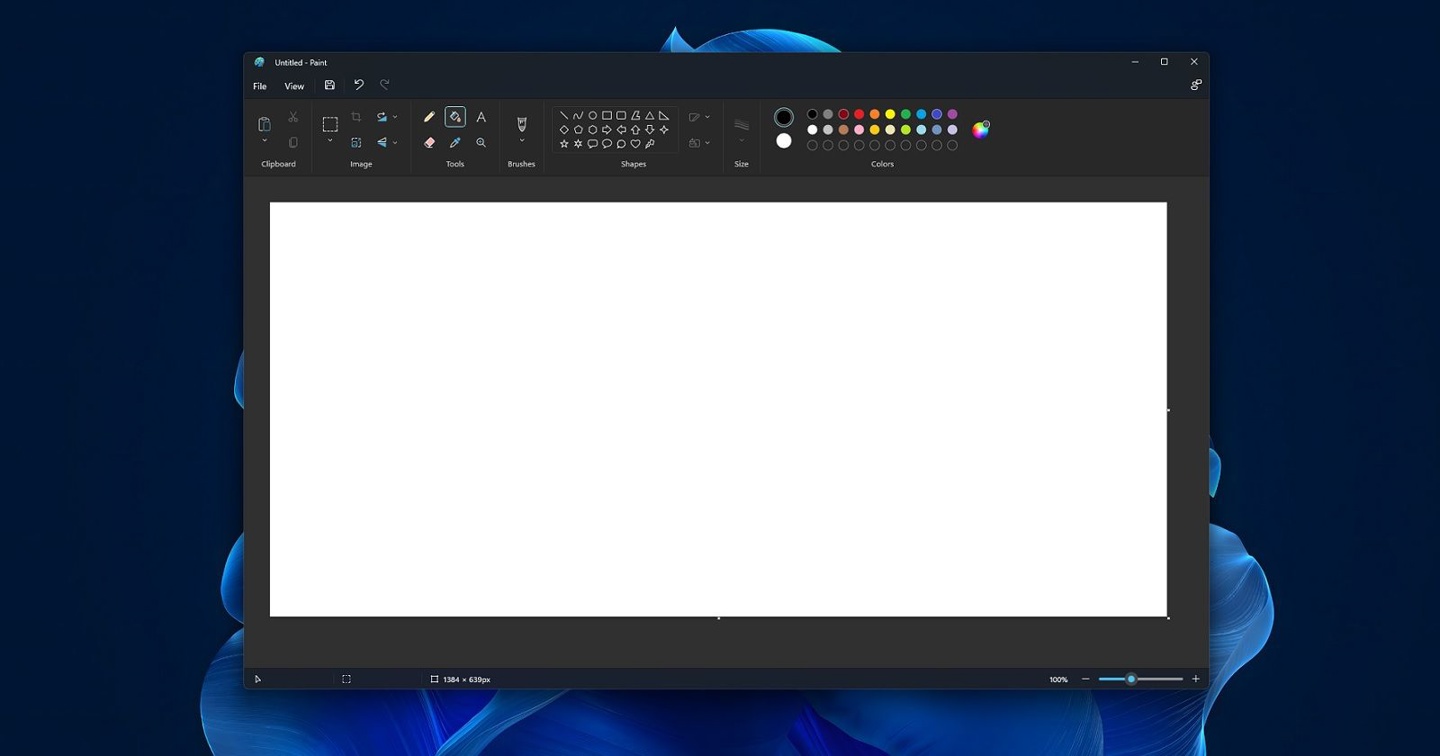The width and height of the screenshot is (1440, 756).
Task: Select the Magnifier tool
Action: [481, 142]
